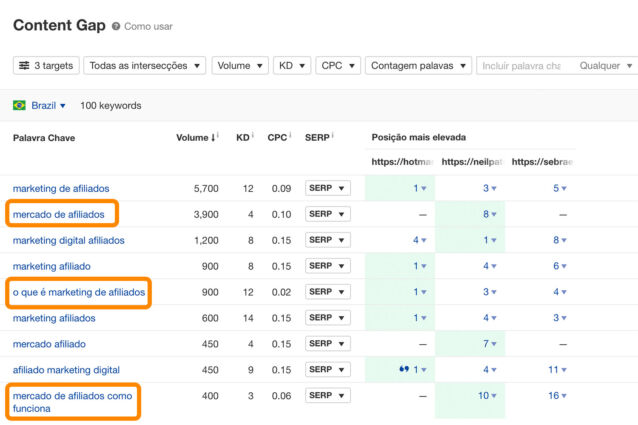Expand the Todas as intersecções dropdown

[145, 66]
